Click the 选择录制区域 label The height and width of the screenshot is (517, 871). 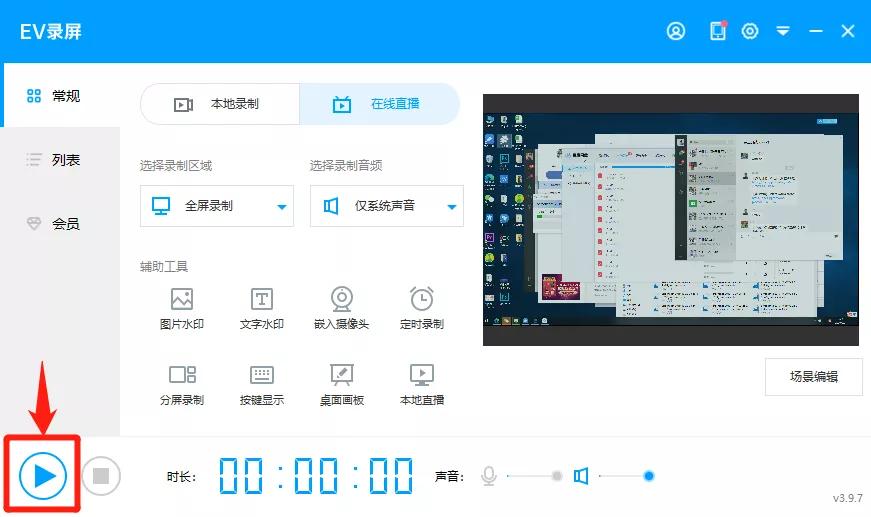click(176, 165)
